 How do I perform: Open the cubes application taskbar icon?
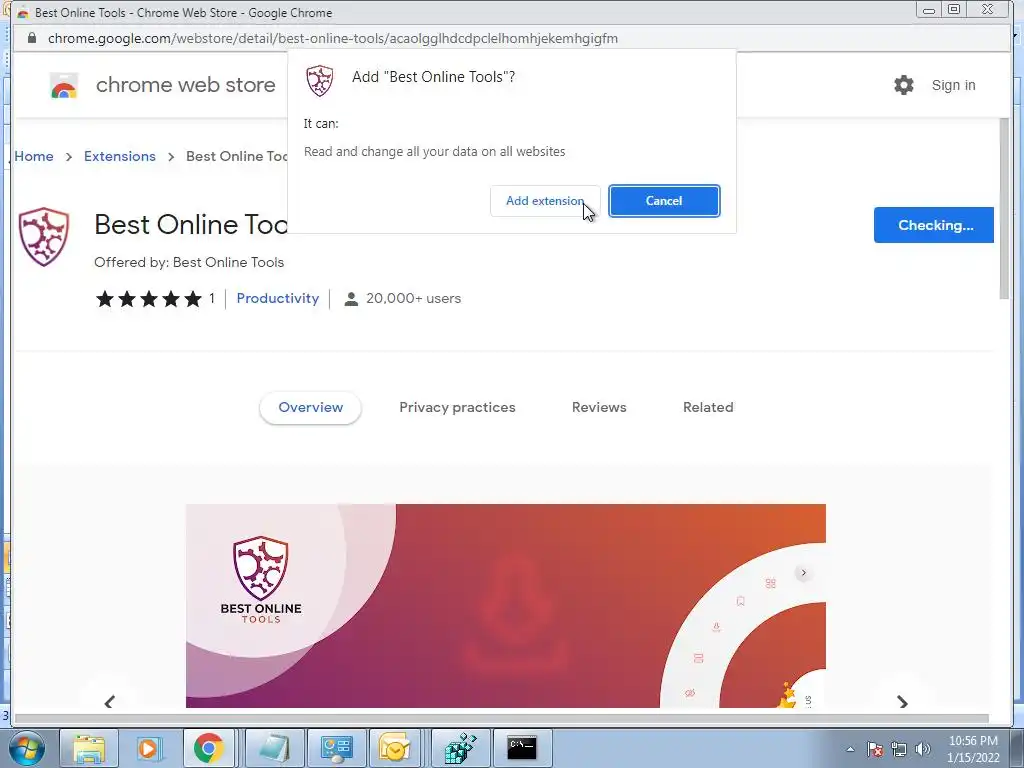tap(460, 748)
